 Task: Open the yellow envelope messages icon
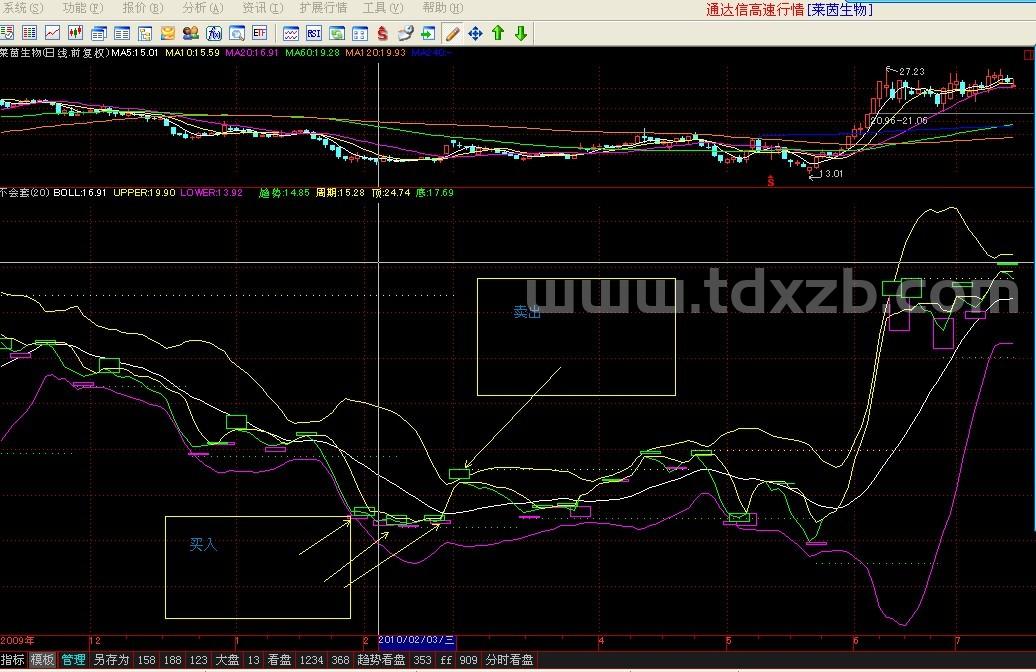click(168, 32)
